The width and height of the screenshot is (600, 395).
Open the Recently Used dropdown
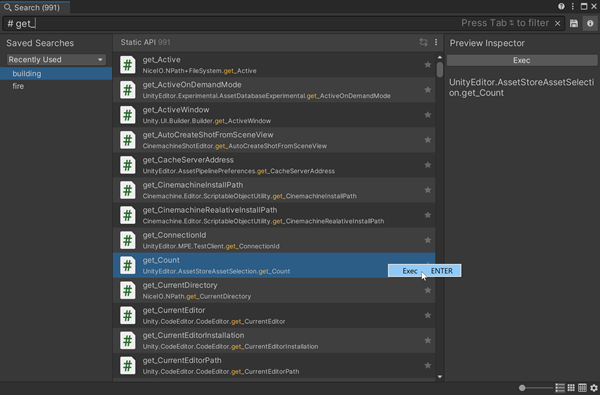[56, 60]
